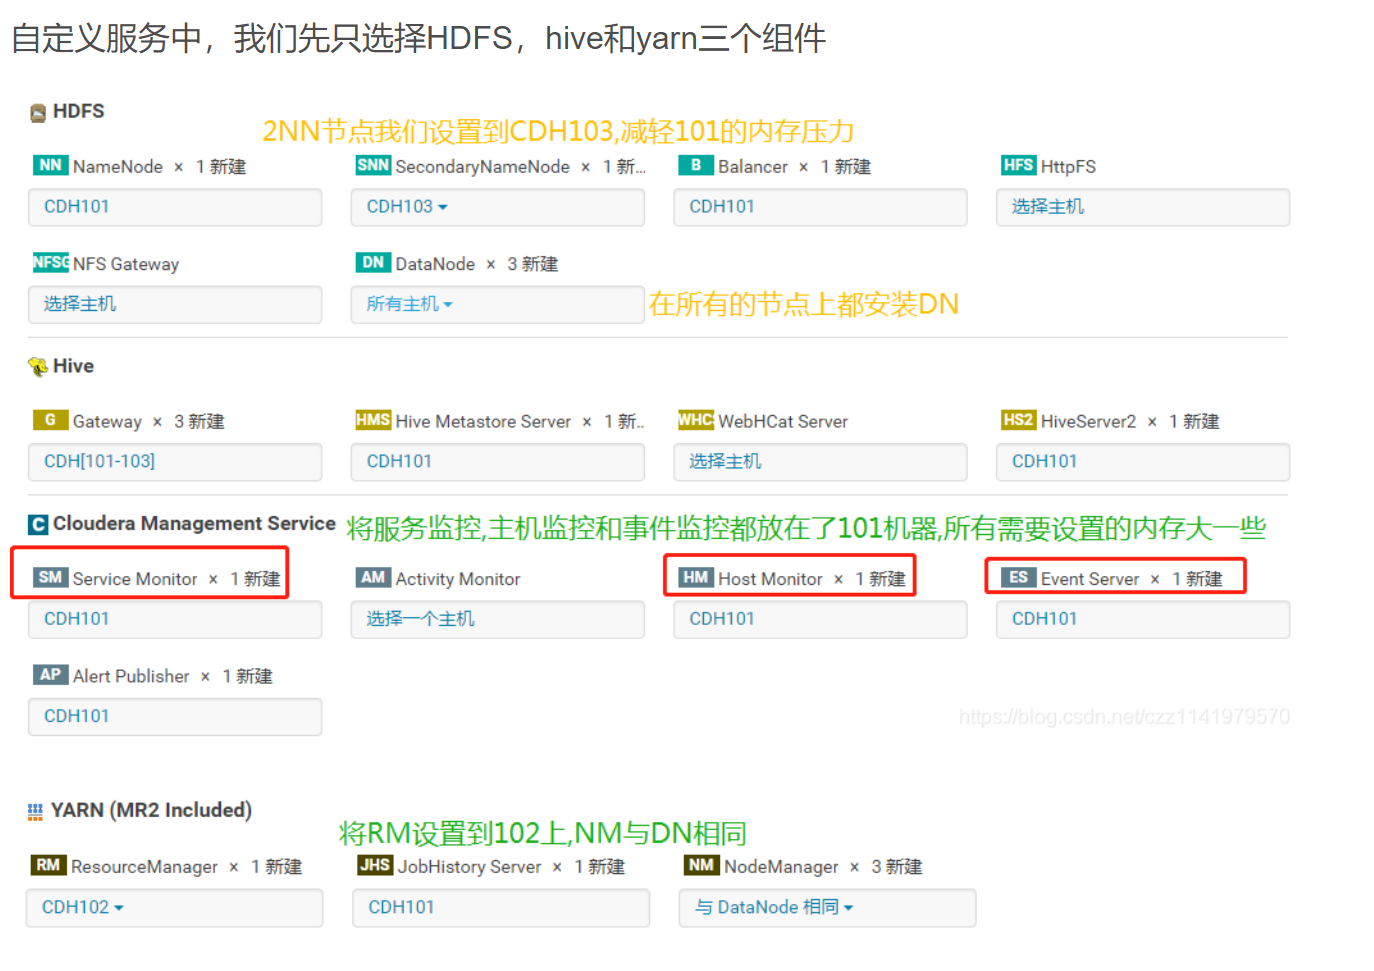Screen dimensions: 1374x971
Task: Click the Hive bee service icon
Action: (x=38, y=367)
